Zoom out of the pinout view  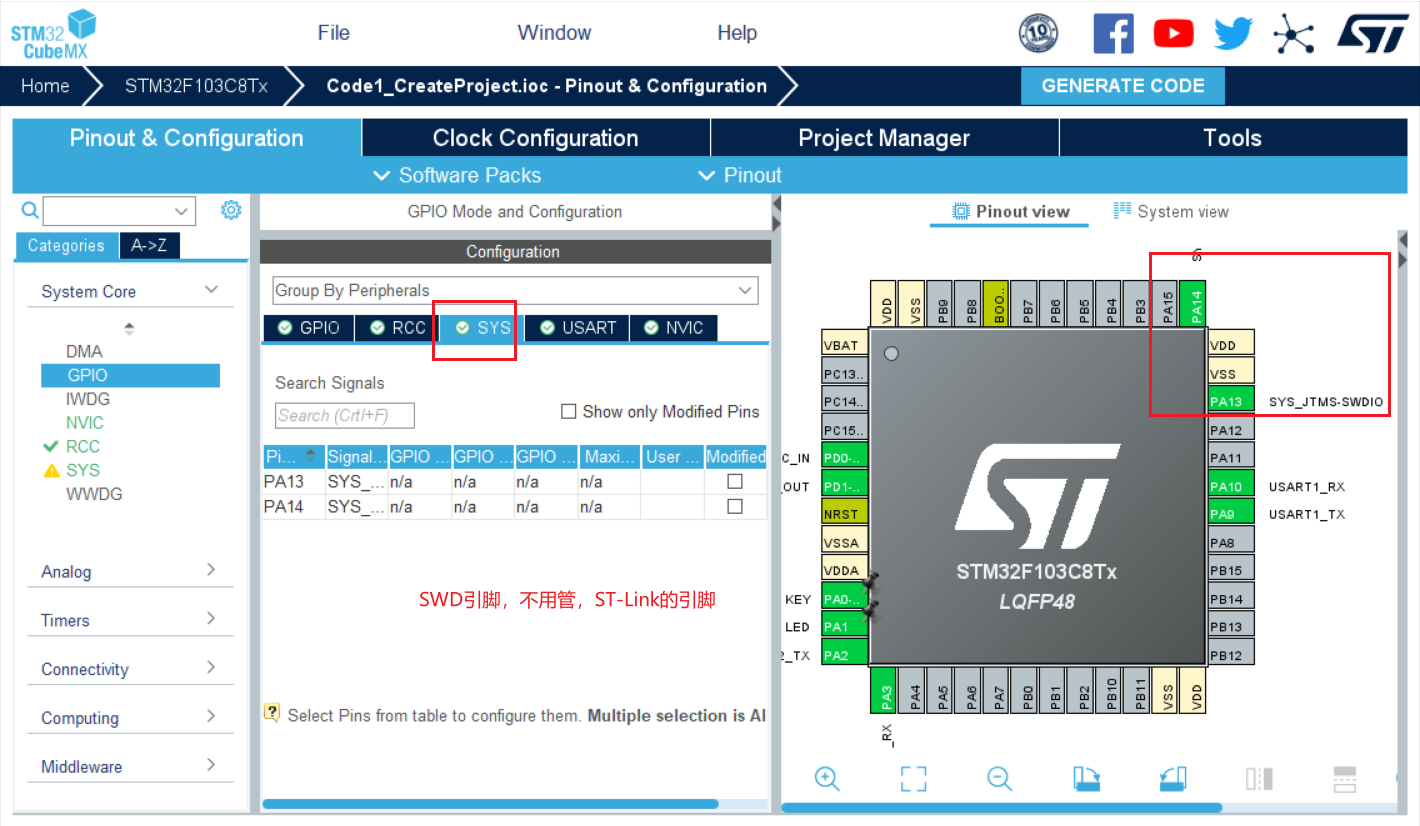tap(999, 778)
